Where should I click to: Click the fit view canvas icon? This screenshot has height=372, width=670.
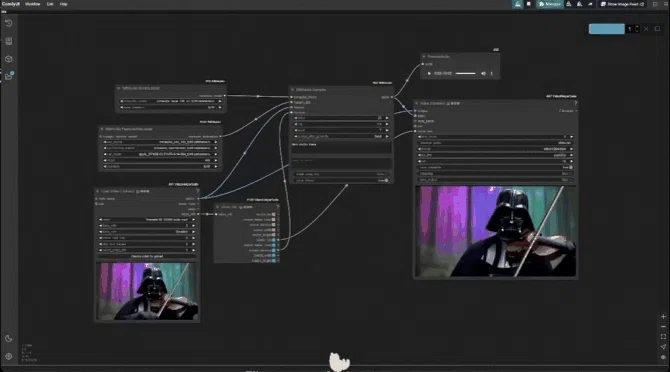click(x=663, y=337)
